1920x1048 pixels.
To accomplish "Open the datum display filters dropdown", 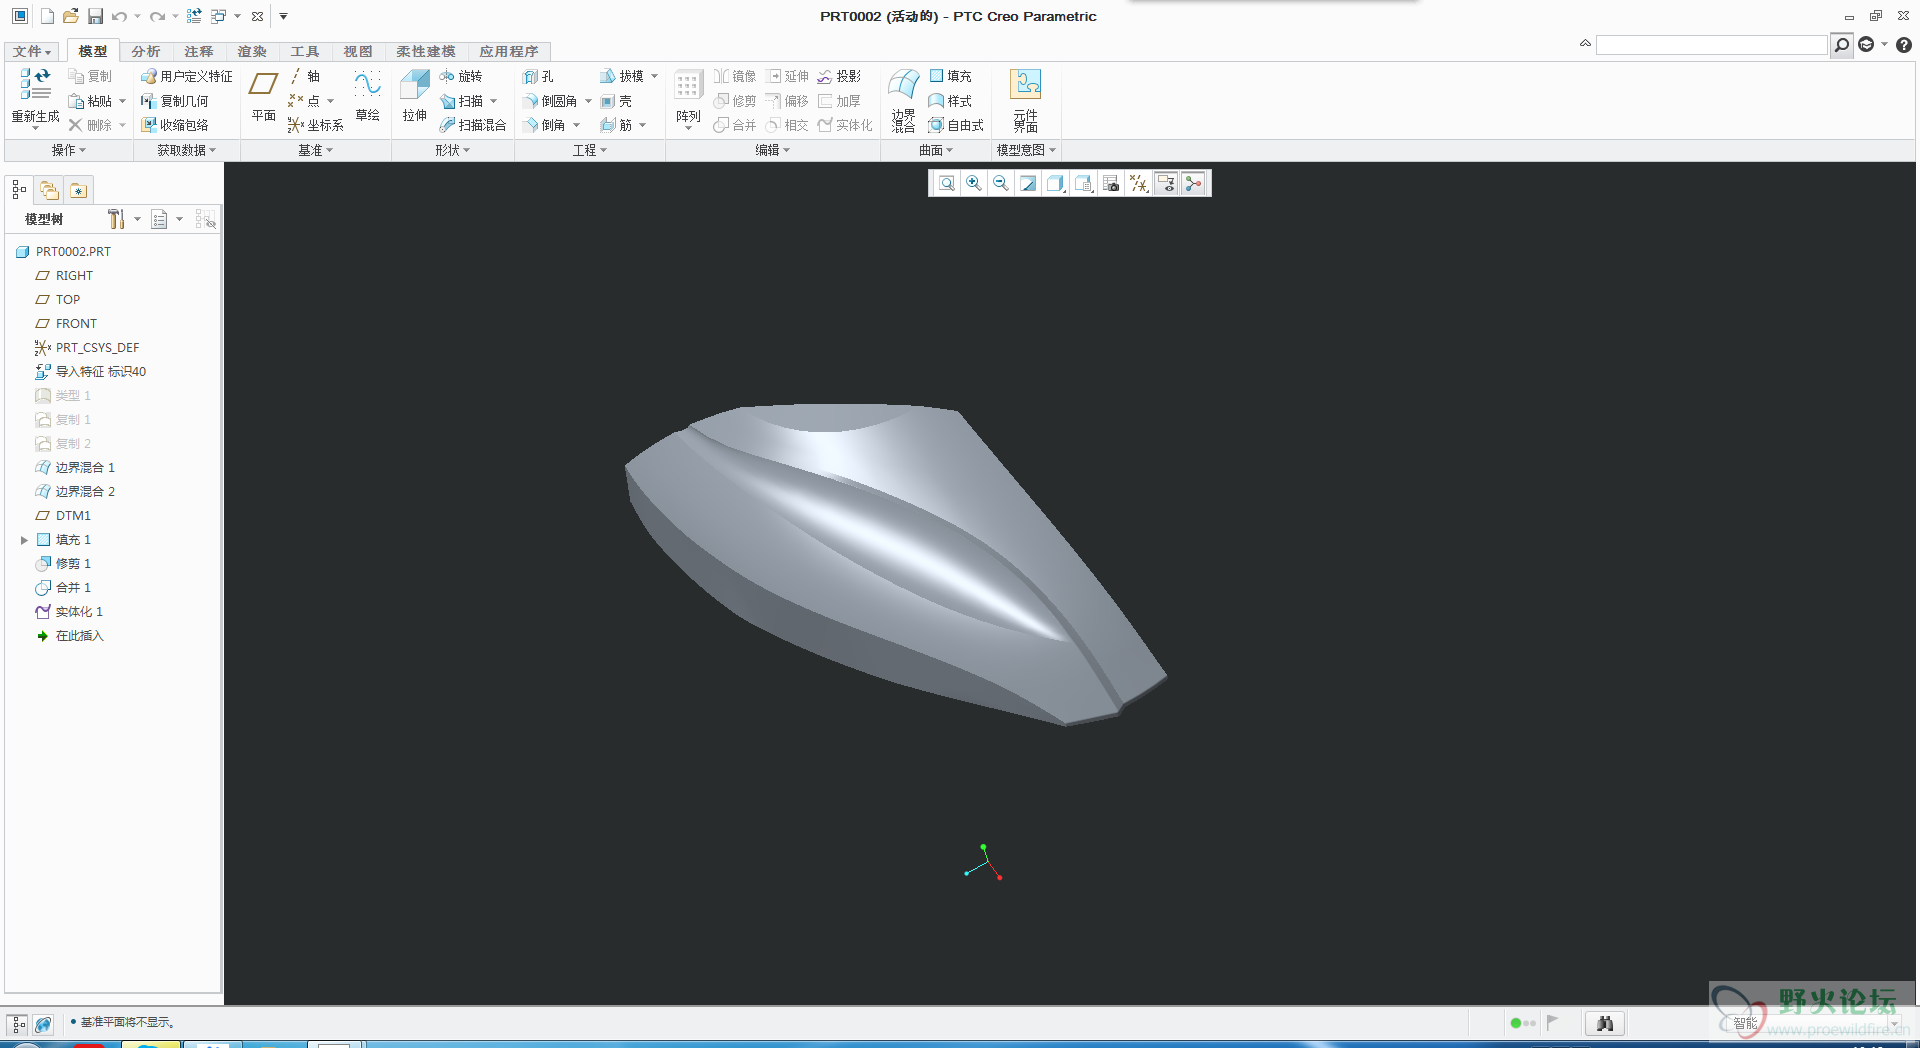I will (1138, 183).
